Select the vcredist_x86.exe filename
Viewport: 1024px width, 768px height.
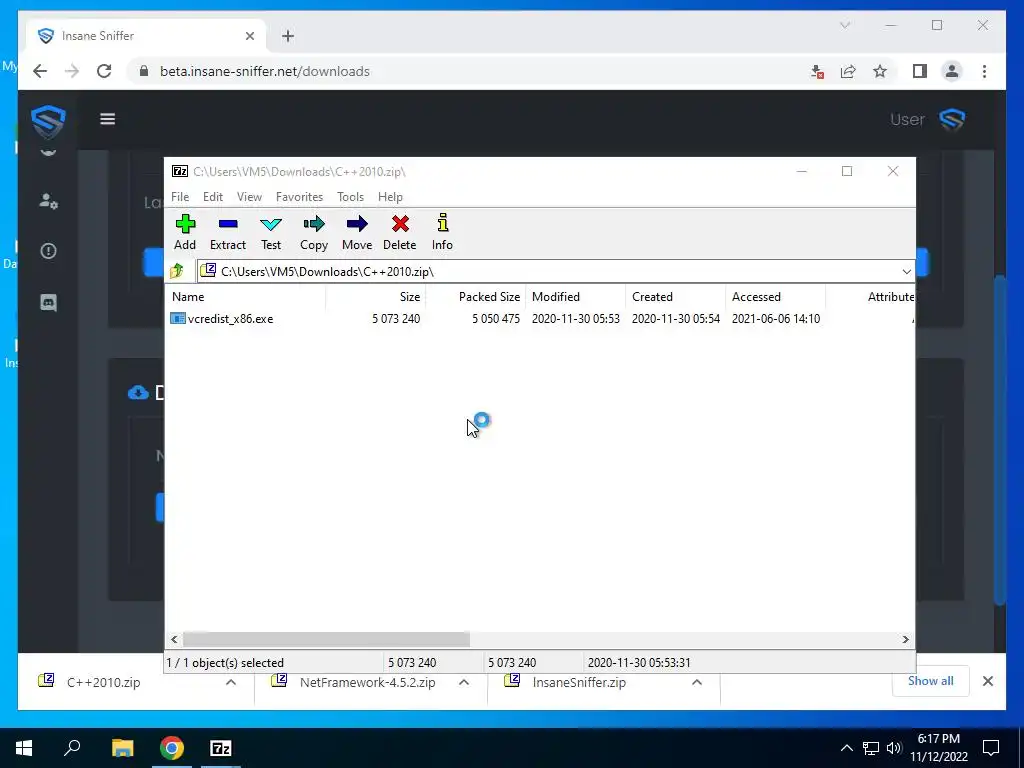click(x=230, y=319)
